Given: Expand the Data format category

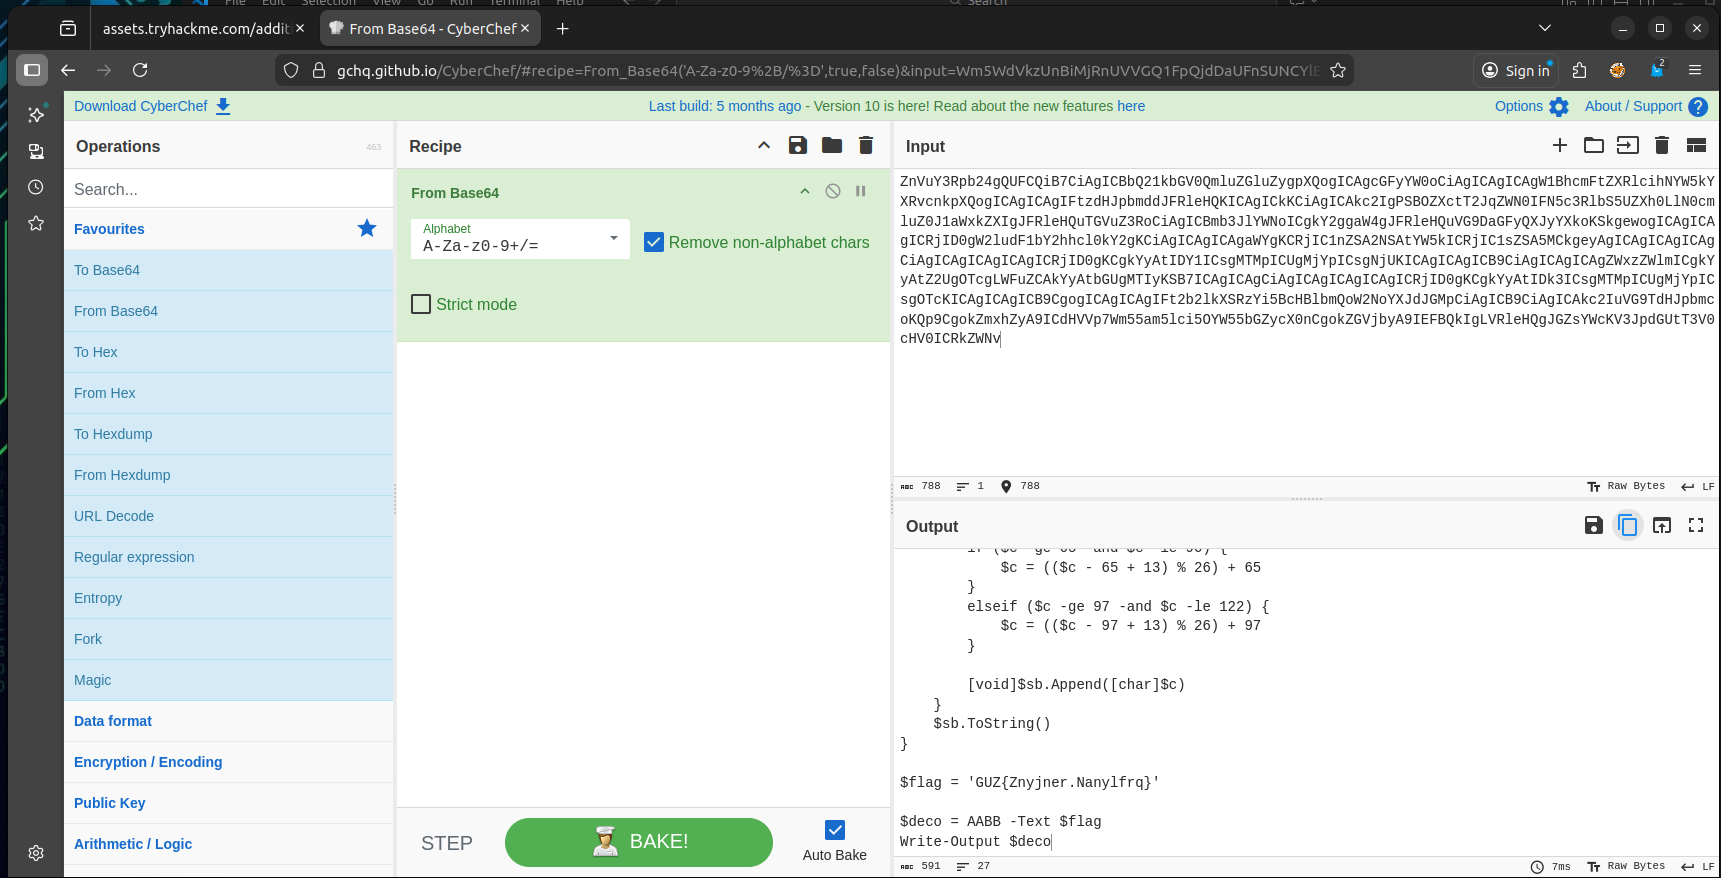Looking at the screenshot, I should [x=228, y=721].
